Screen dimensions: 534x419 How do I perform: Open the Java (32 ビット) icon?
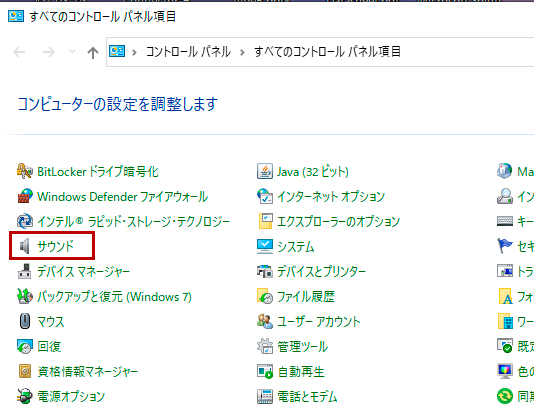[x=265, y=171]
